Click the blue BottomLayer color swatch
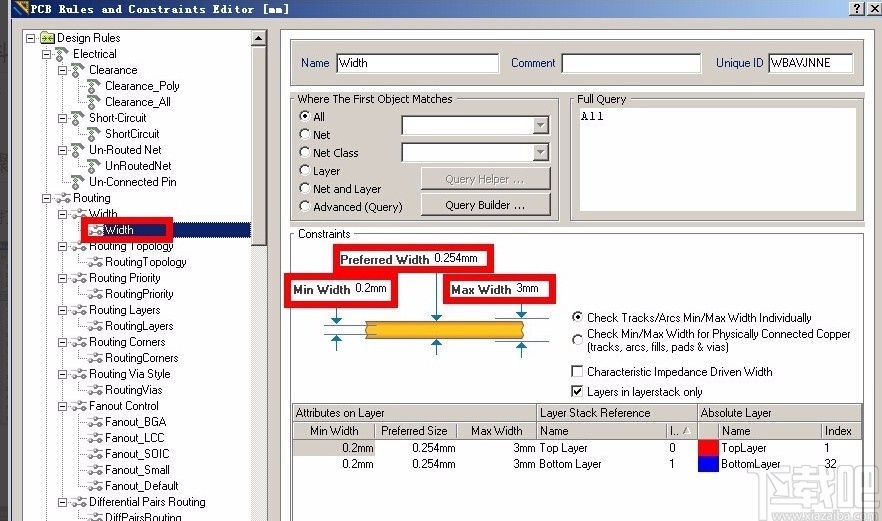The height and width of the screenshot is (521, 882). pyautogui.click(x=708, y=464)
